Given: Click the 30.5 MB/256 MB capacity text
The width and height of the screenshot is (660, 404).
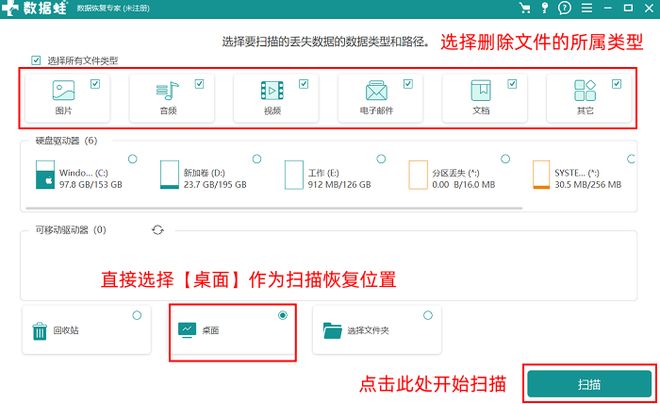Looking at the screenshot, I should tap(588, 185).
